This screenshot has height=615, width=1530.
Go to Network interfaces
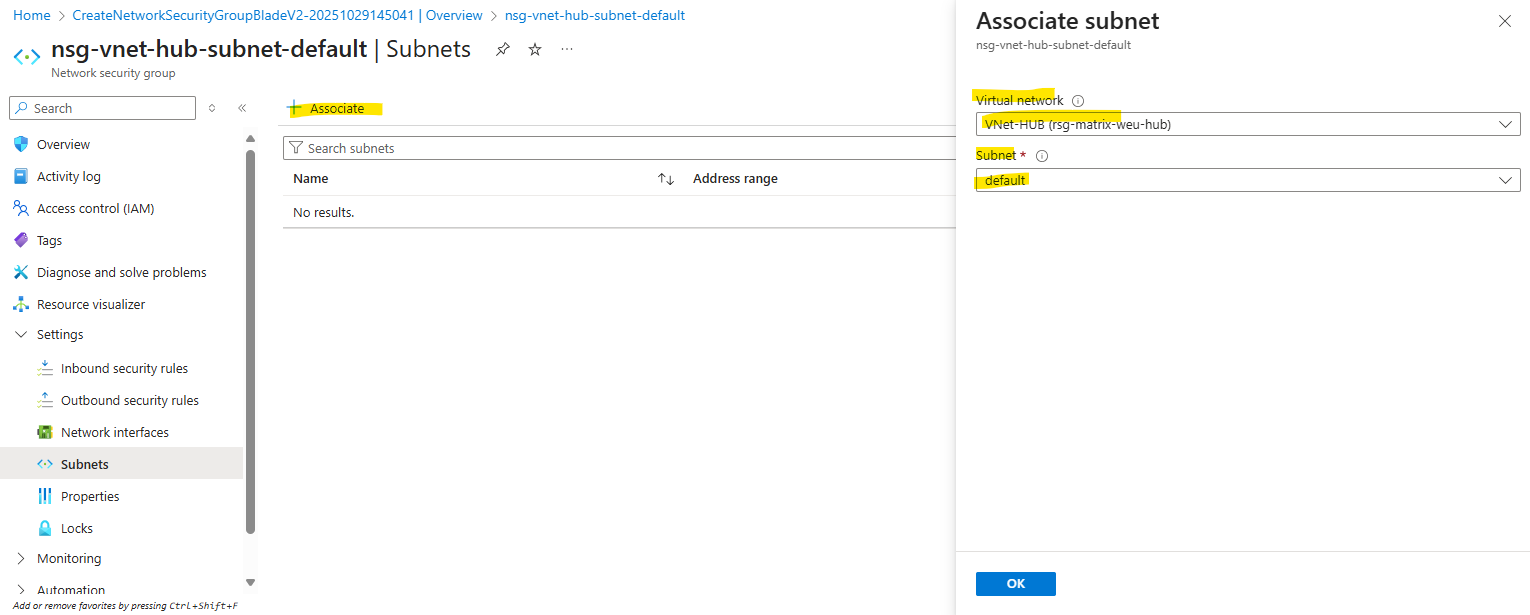click(114, 432)
